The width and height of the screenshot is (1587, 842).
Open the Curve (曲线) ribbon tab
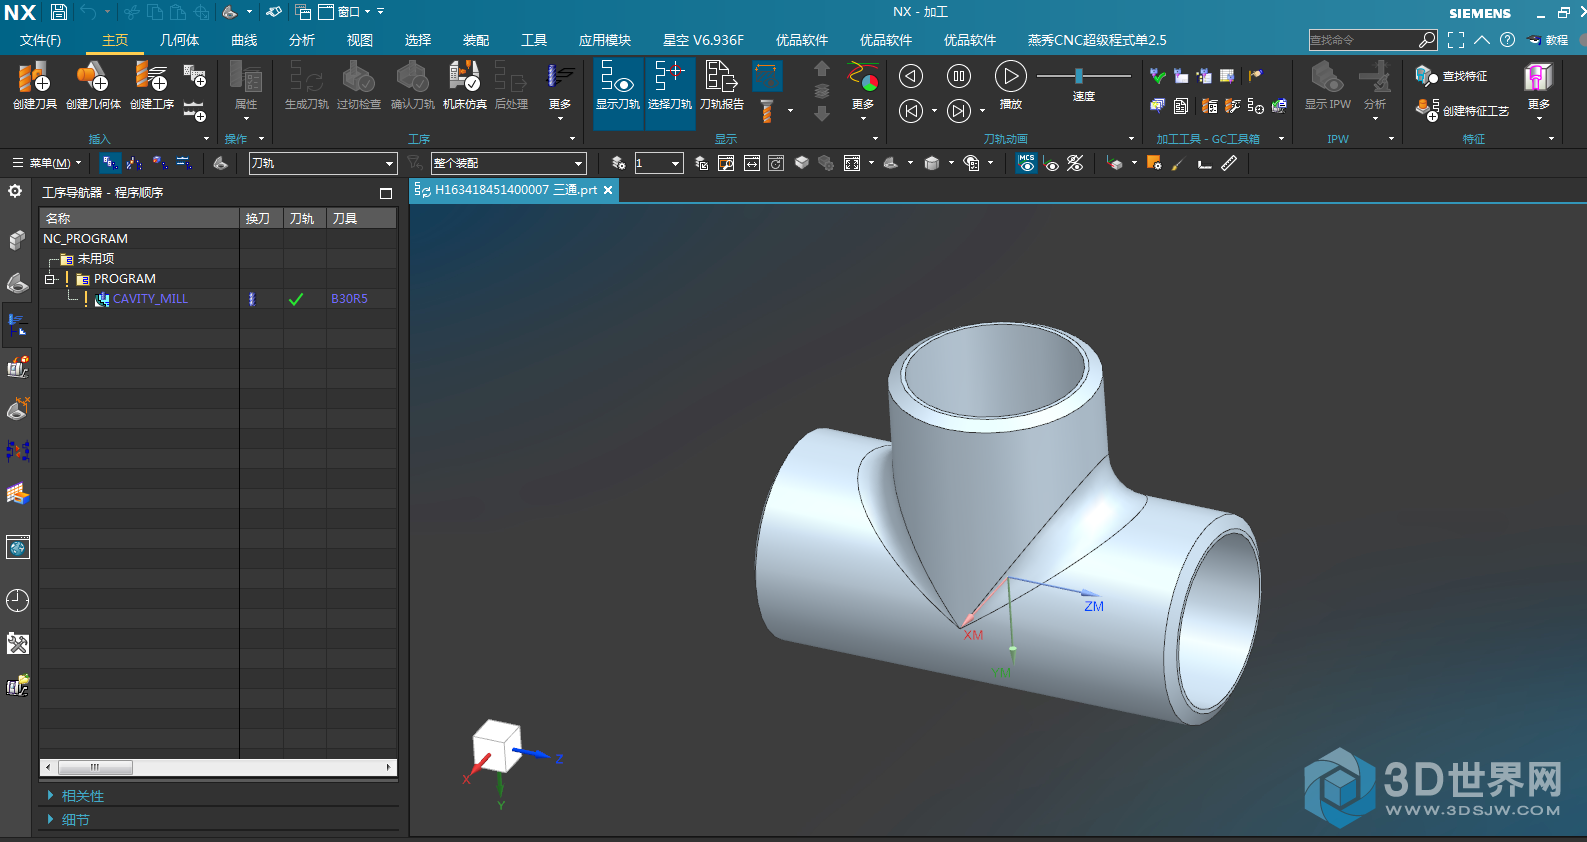coord(244,40)
